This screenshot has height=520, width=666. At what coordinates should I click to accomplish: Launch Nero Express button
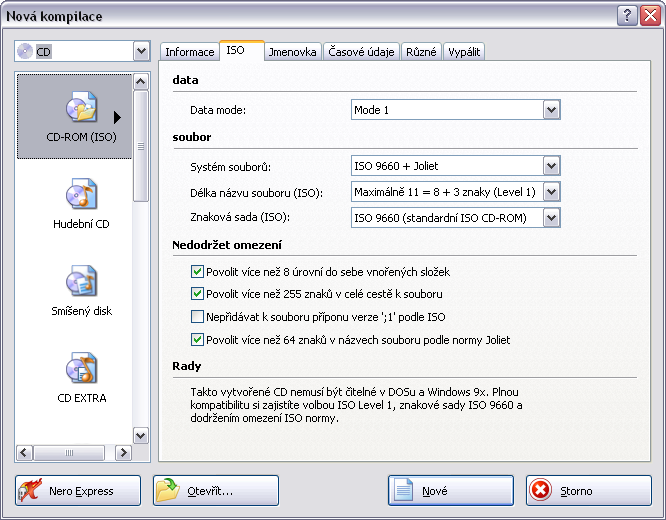tap(78, 491)
